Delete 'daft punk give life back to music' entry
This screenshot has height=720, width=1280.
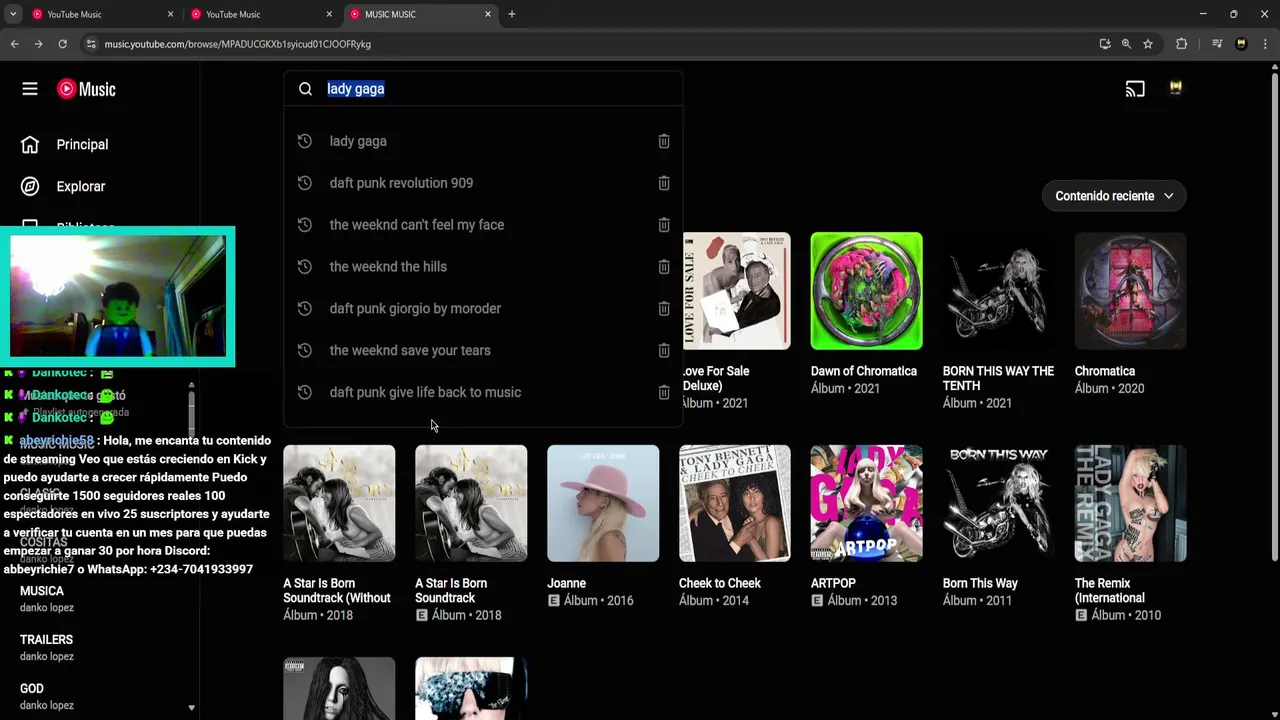coord(664,392)
